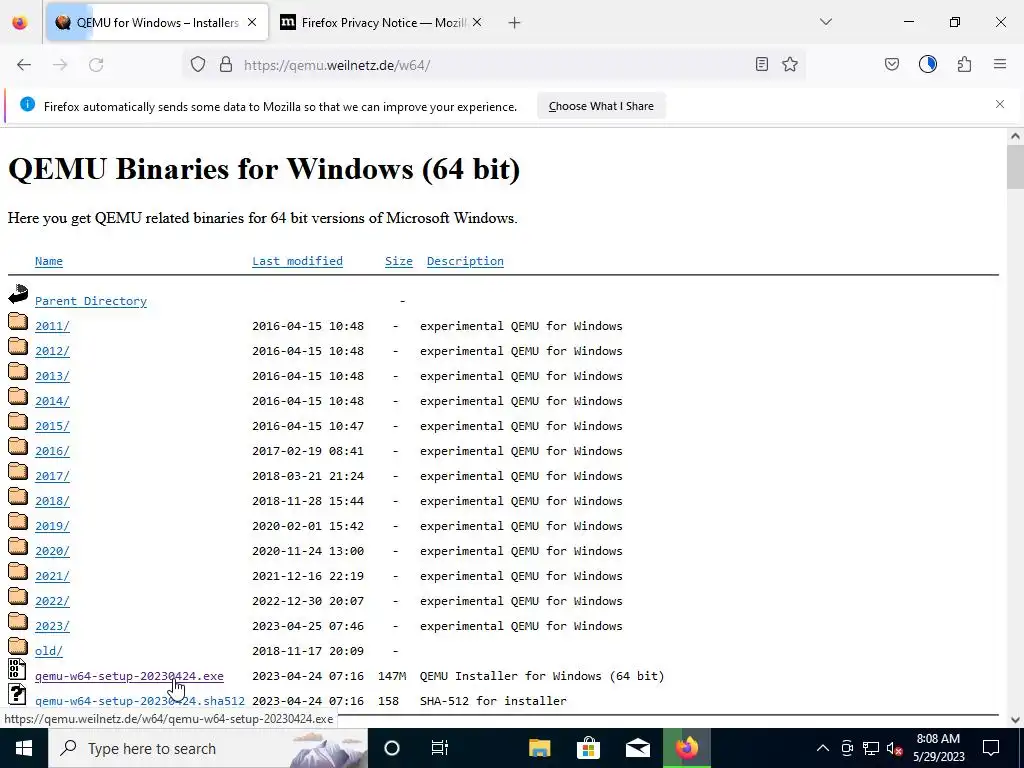This screenshot has width=1024, height=768.
Task: Download qemu-w64-setup-20230424.exe installer
Action: [x=129, y=676]
